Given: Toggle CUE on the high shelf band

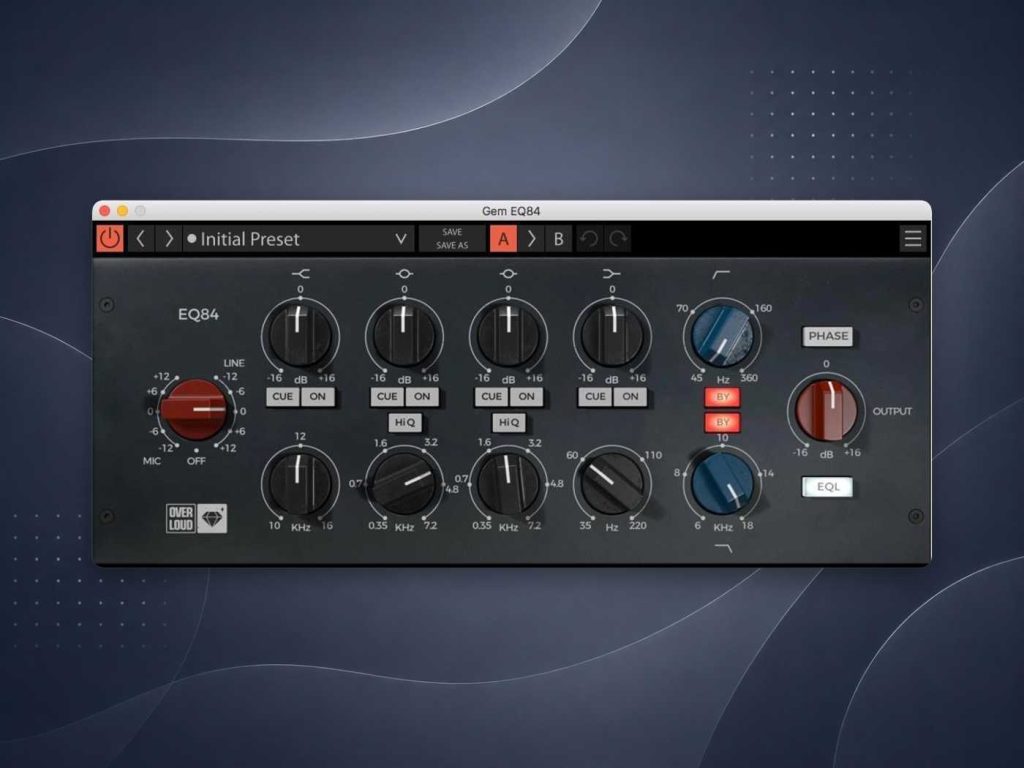Looking at the screenshot, I should coord(283,396).
